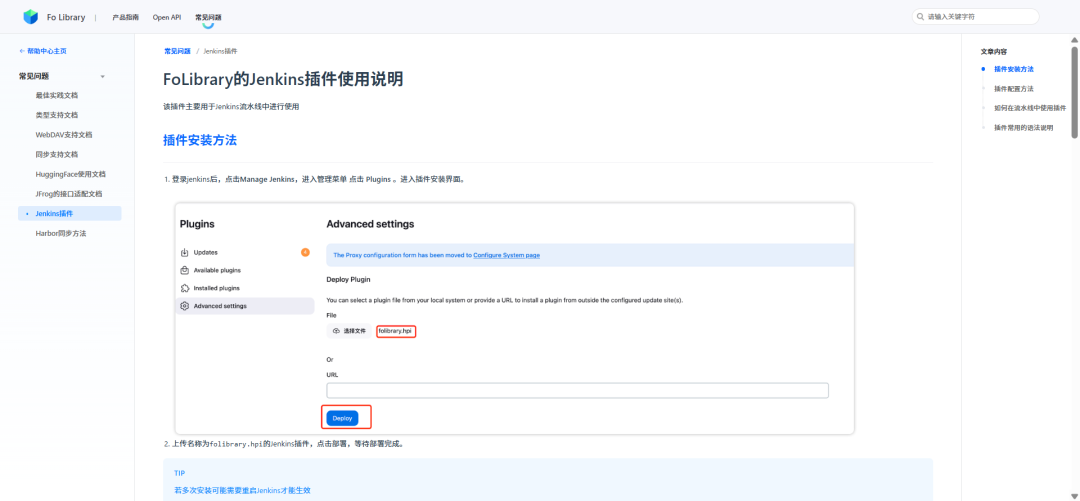
Task: Focus the keyword search input field
Action: (975, 17)
